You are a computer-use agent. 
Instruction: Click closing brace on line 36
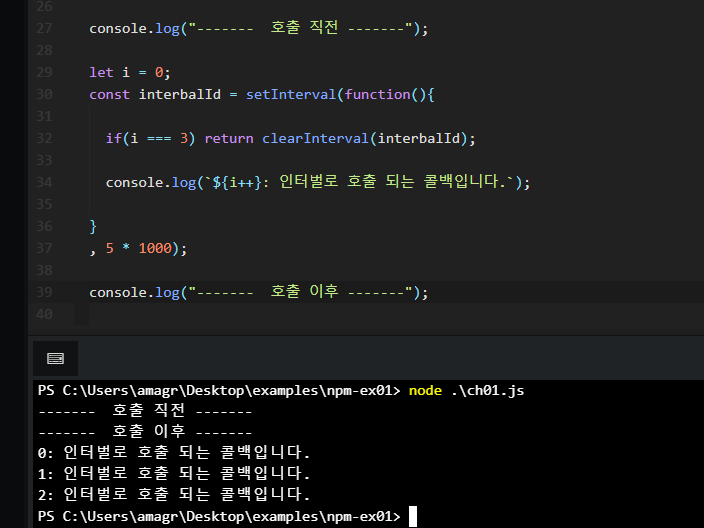pos(93,226)
